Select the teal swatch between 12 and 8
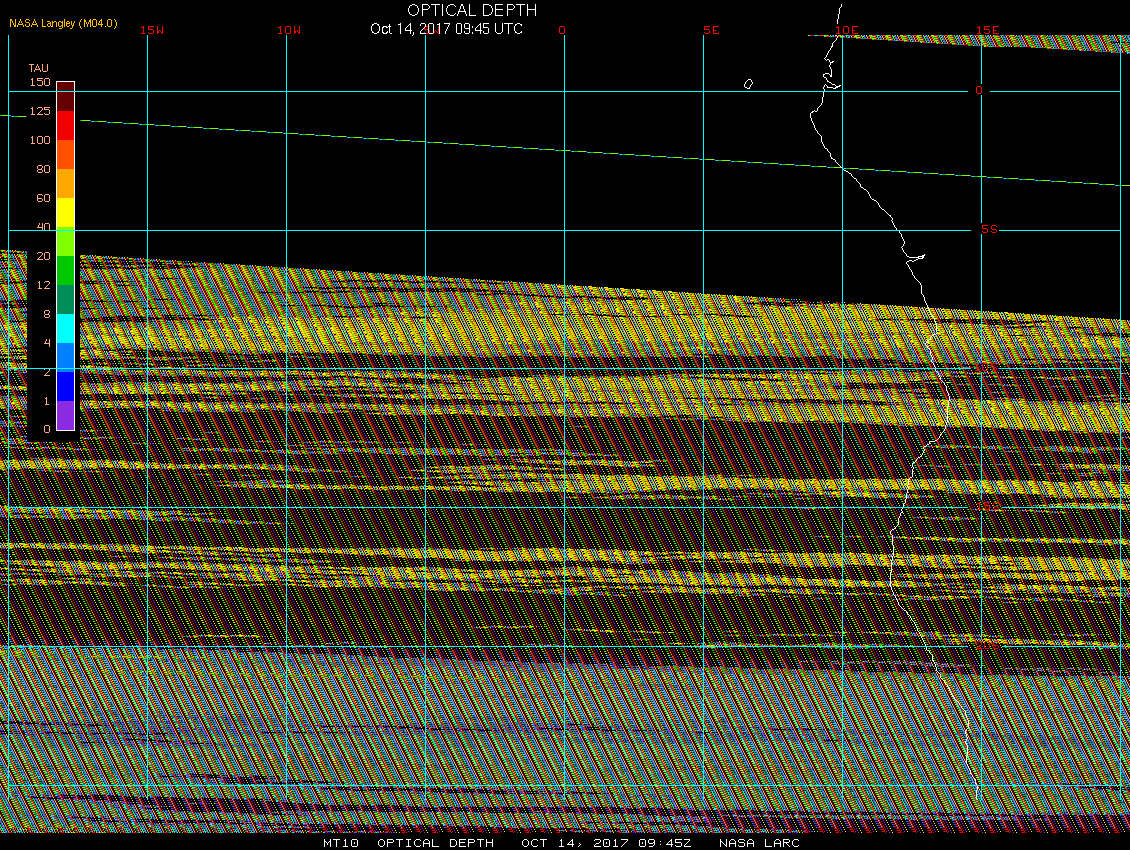1130x850 pixels. 66,299
